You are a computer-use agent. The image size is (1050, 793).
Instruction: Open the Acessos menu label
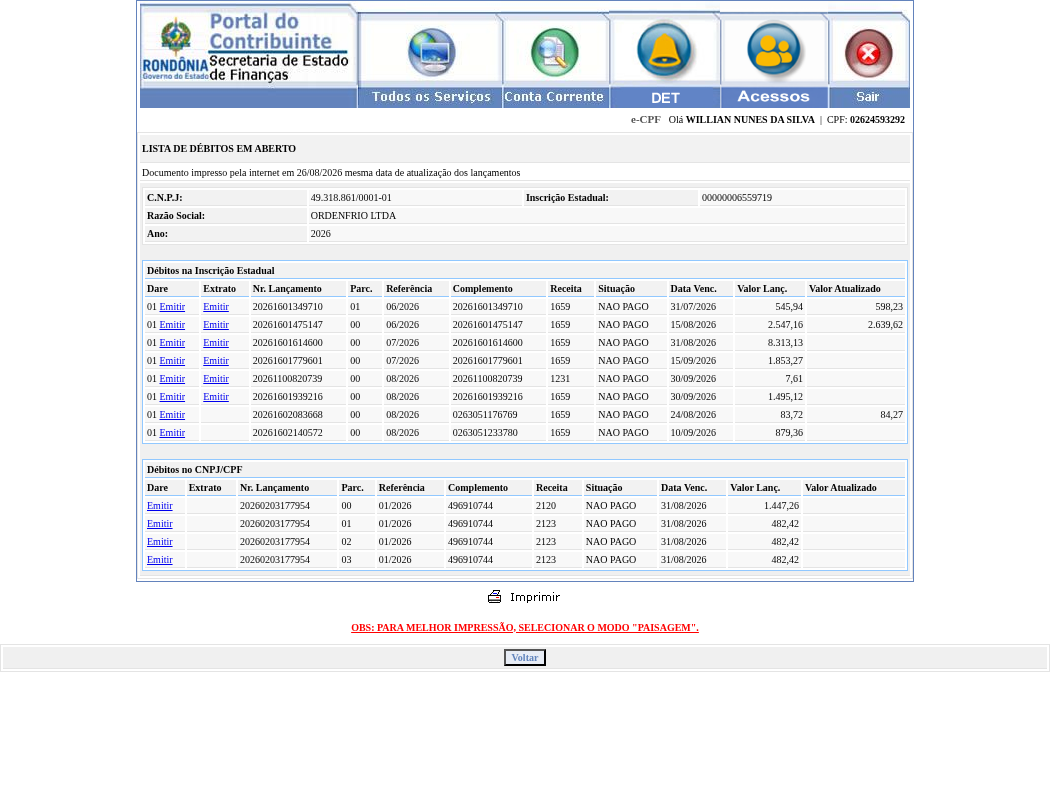click(773, 97)
